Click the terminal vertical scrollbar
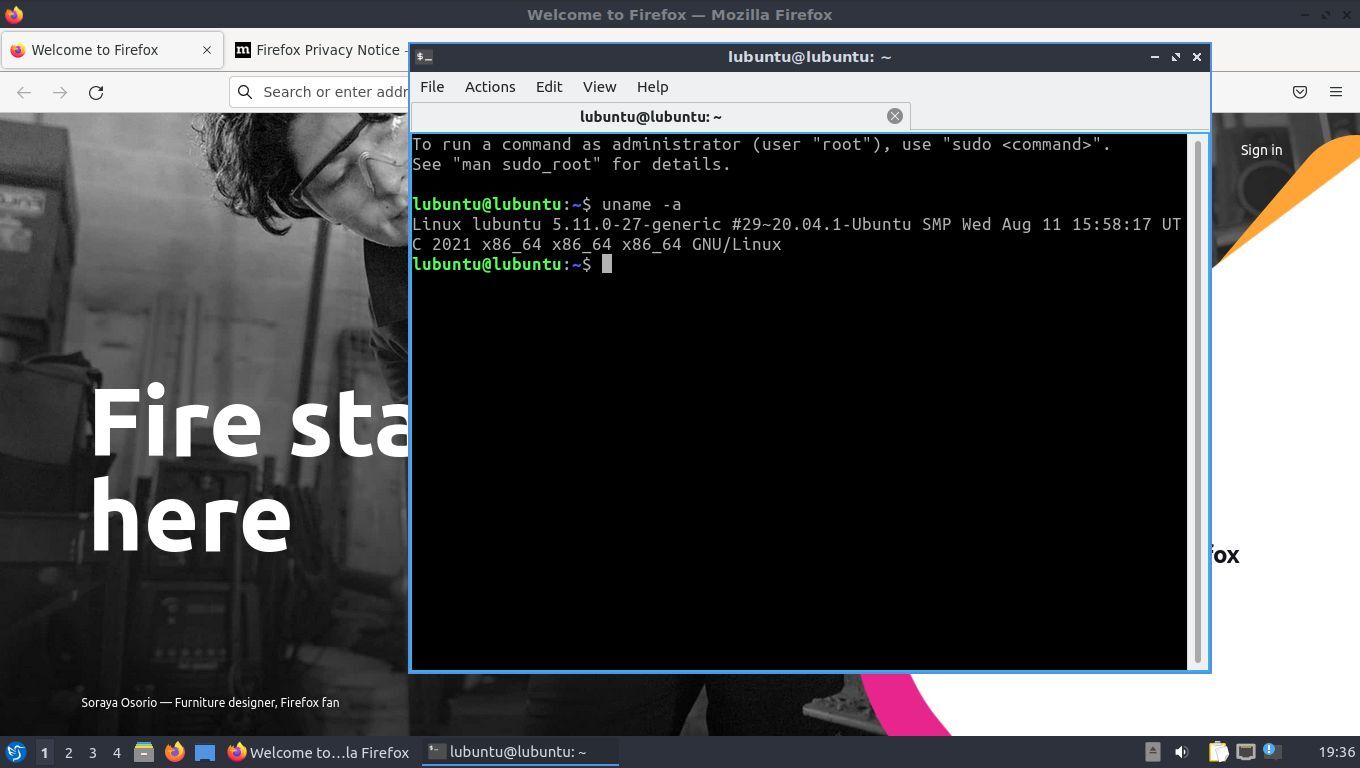Image resolution: width=1360 pixels, height=768 pixels. (x=1198, y=400)
